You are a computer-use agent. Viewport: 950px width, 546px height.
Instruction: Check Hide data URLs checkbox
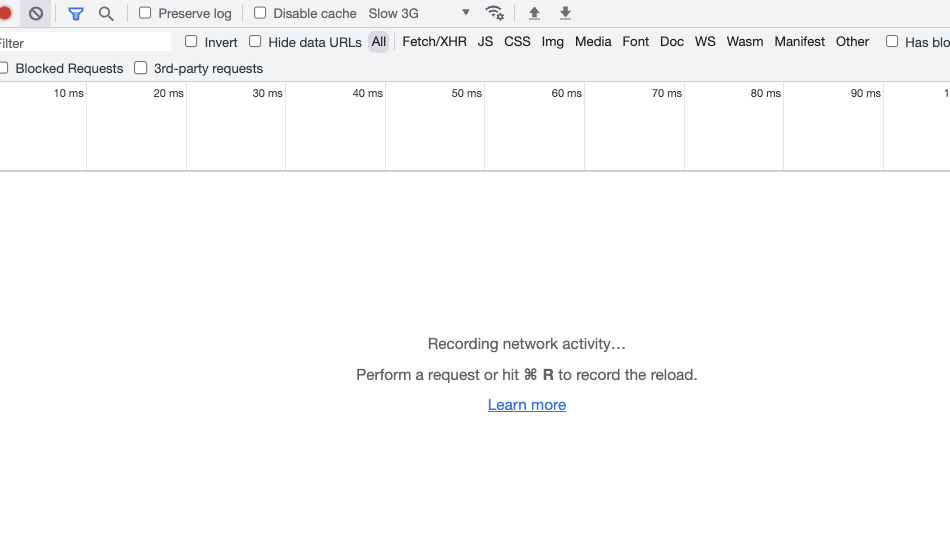255,41
